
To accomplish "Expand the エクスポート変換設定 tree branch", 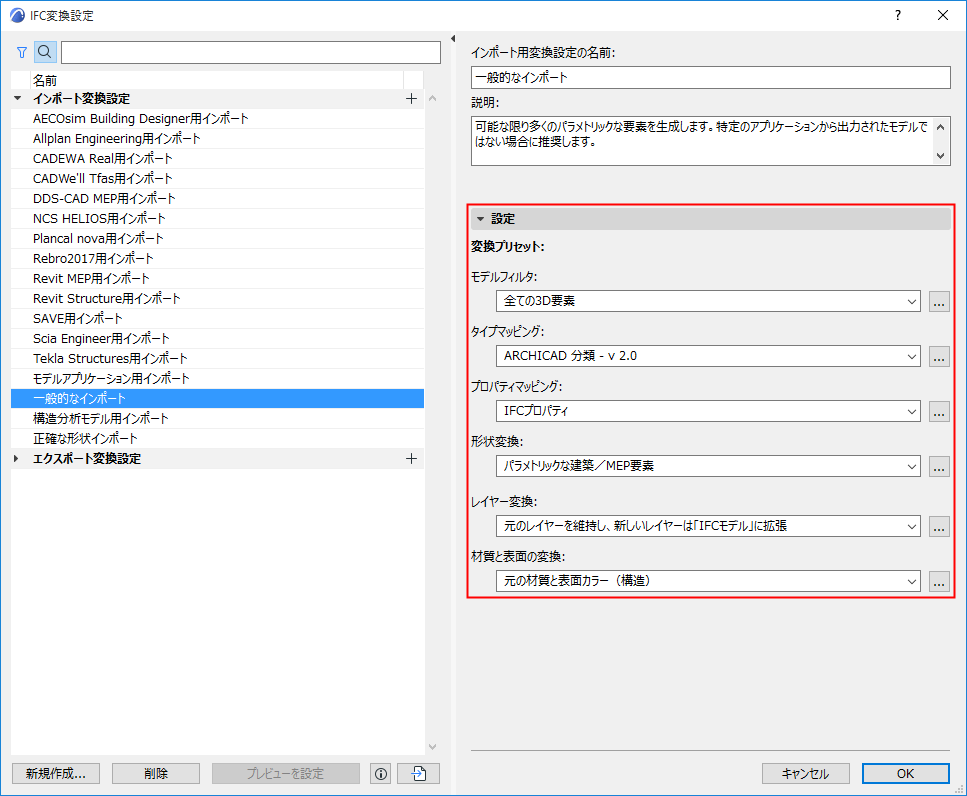I will (16, 458).
